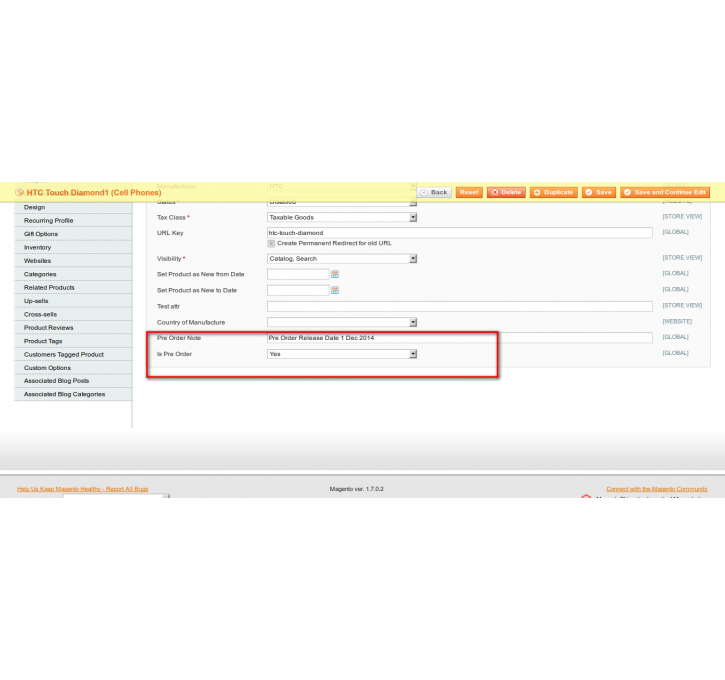The width and height of the screenshot is (725, 680).
Task: Open the Tax Class dropdown
Action: coord(342,217)
